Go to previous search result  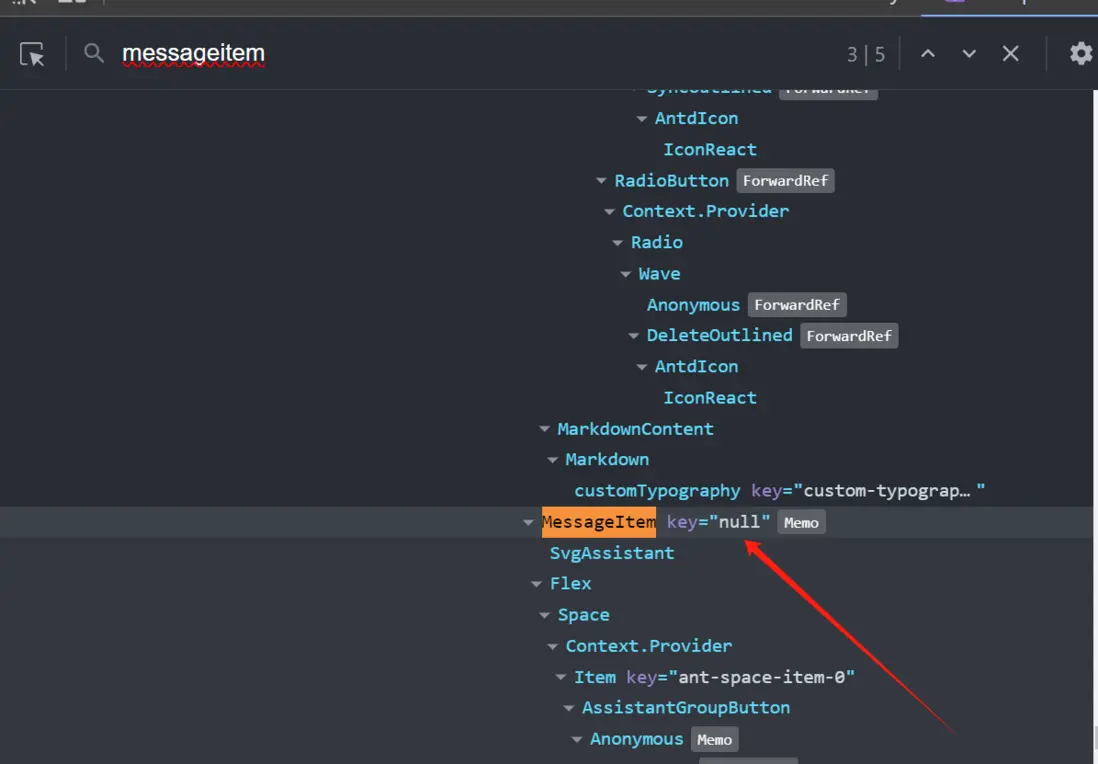point(928,54)
